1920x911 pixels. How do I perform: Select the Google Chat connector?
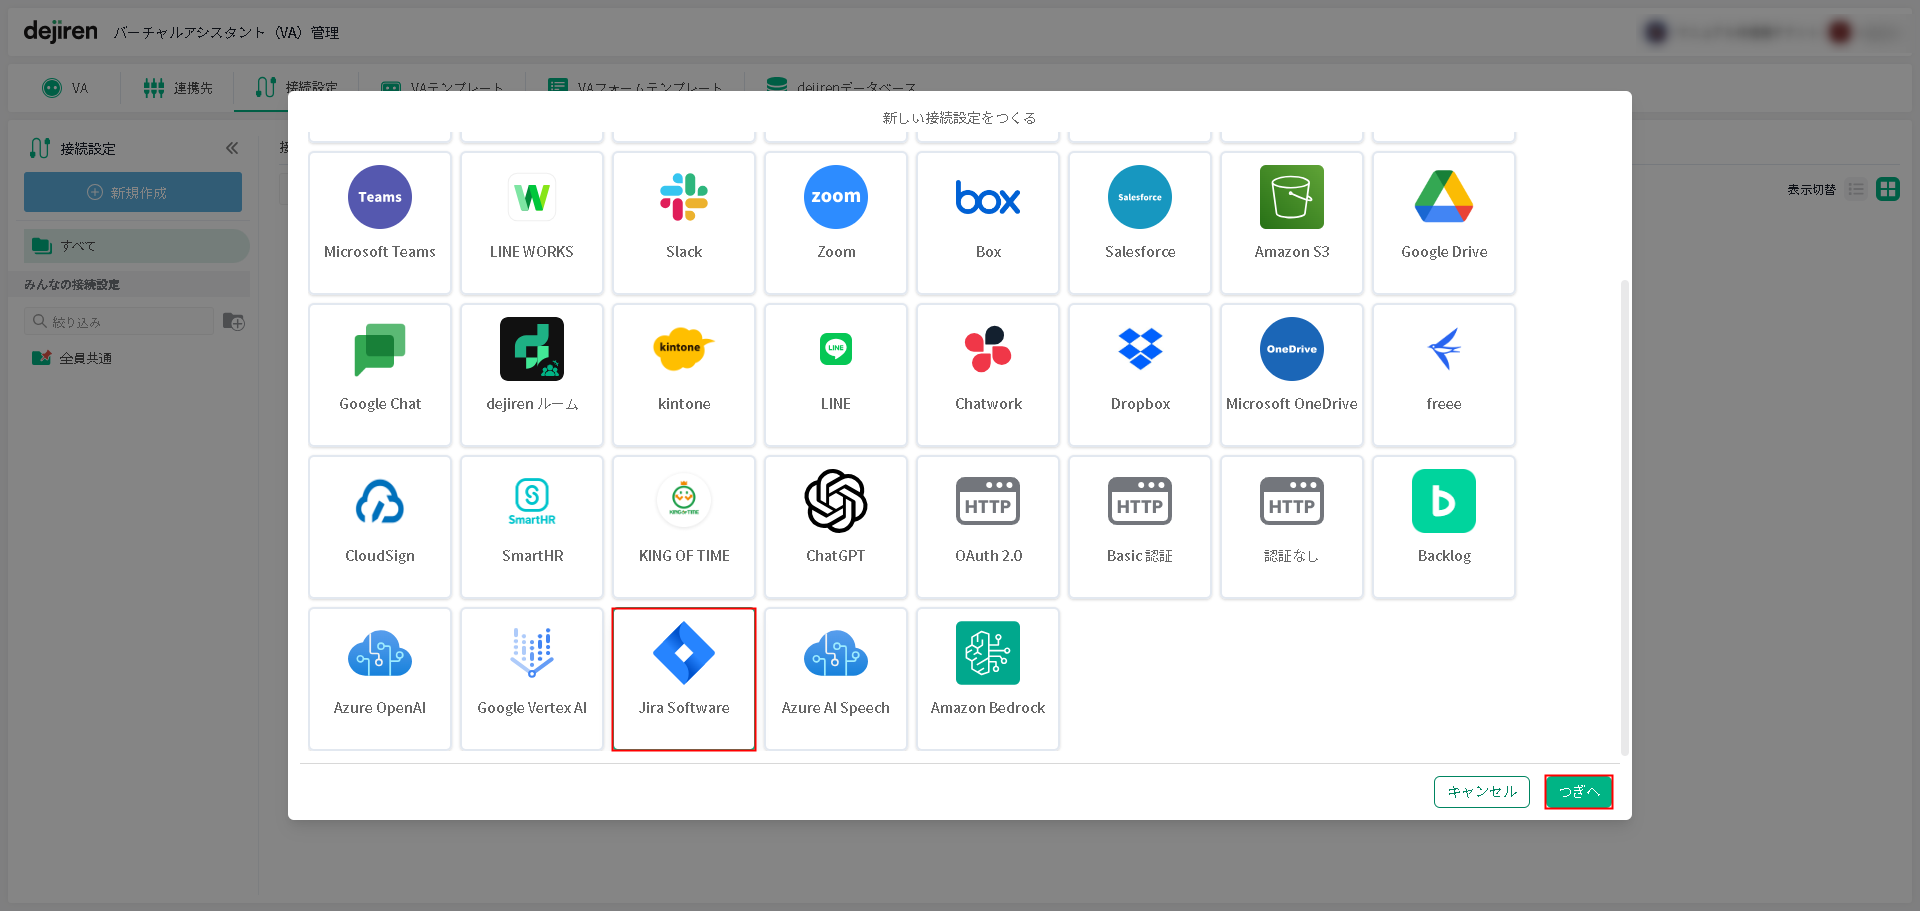[x=380, y=375]
